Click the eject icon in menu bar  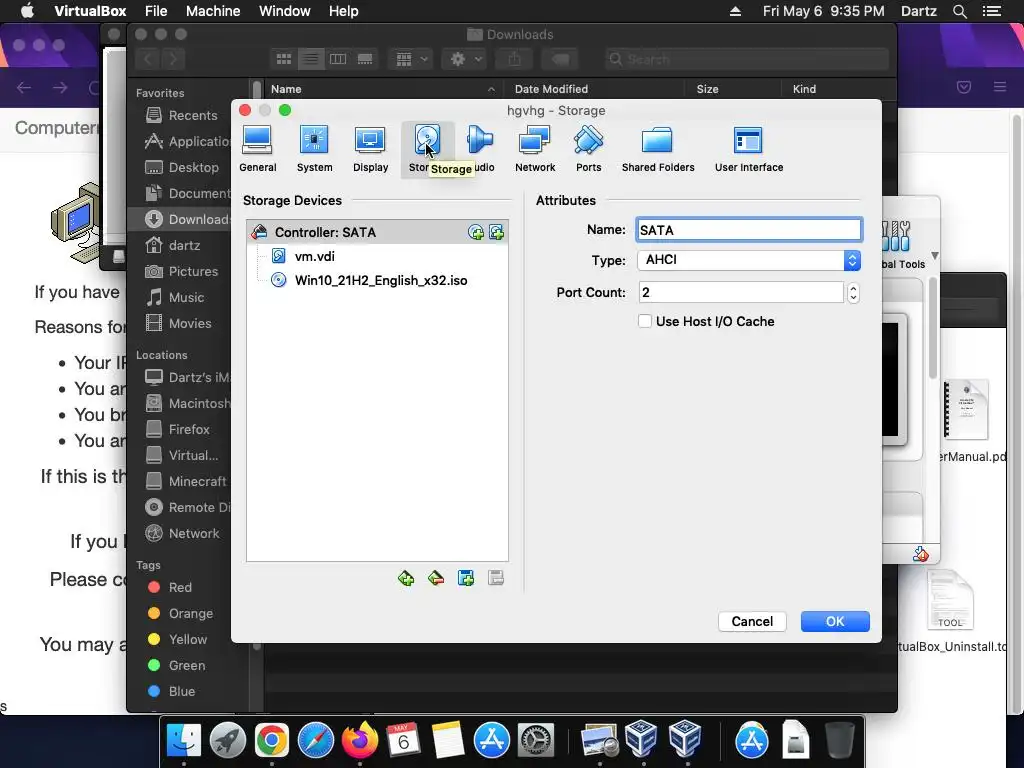(735, 11)
